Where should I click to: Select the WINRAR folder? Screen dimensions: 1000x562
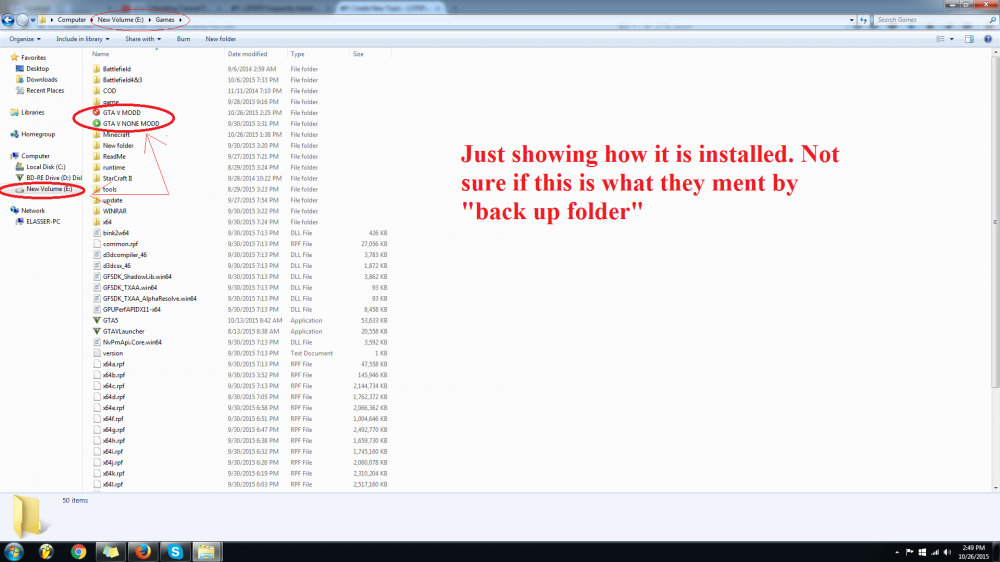pos(115,211)
